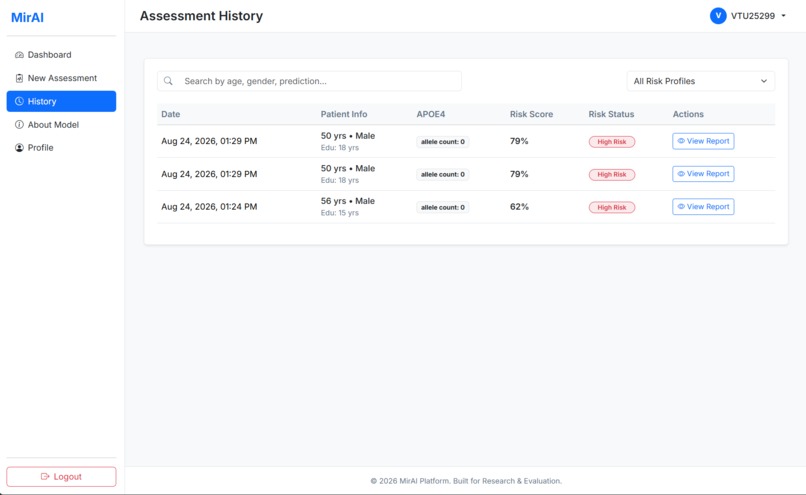The width and height of the screenshot is (806, 495).
Task: Click the Assessment History page title
Action: point(202,16)
